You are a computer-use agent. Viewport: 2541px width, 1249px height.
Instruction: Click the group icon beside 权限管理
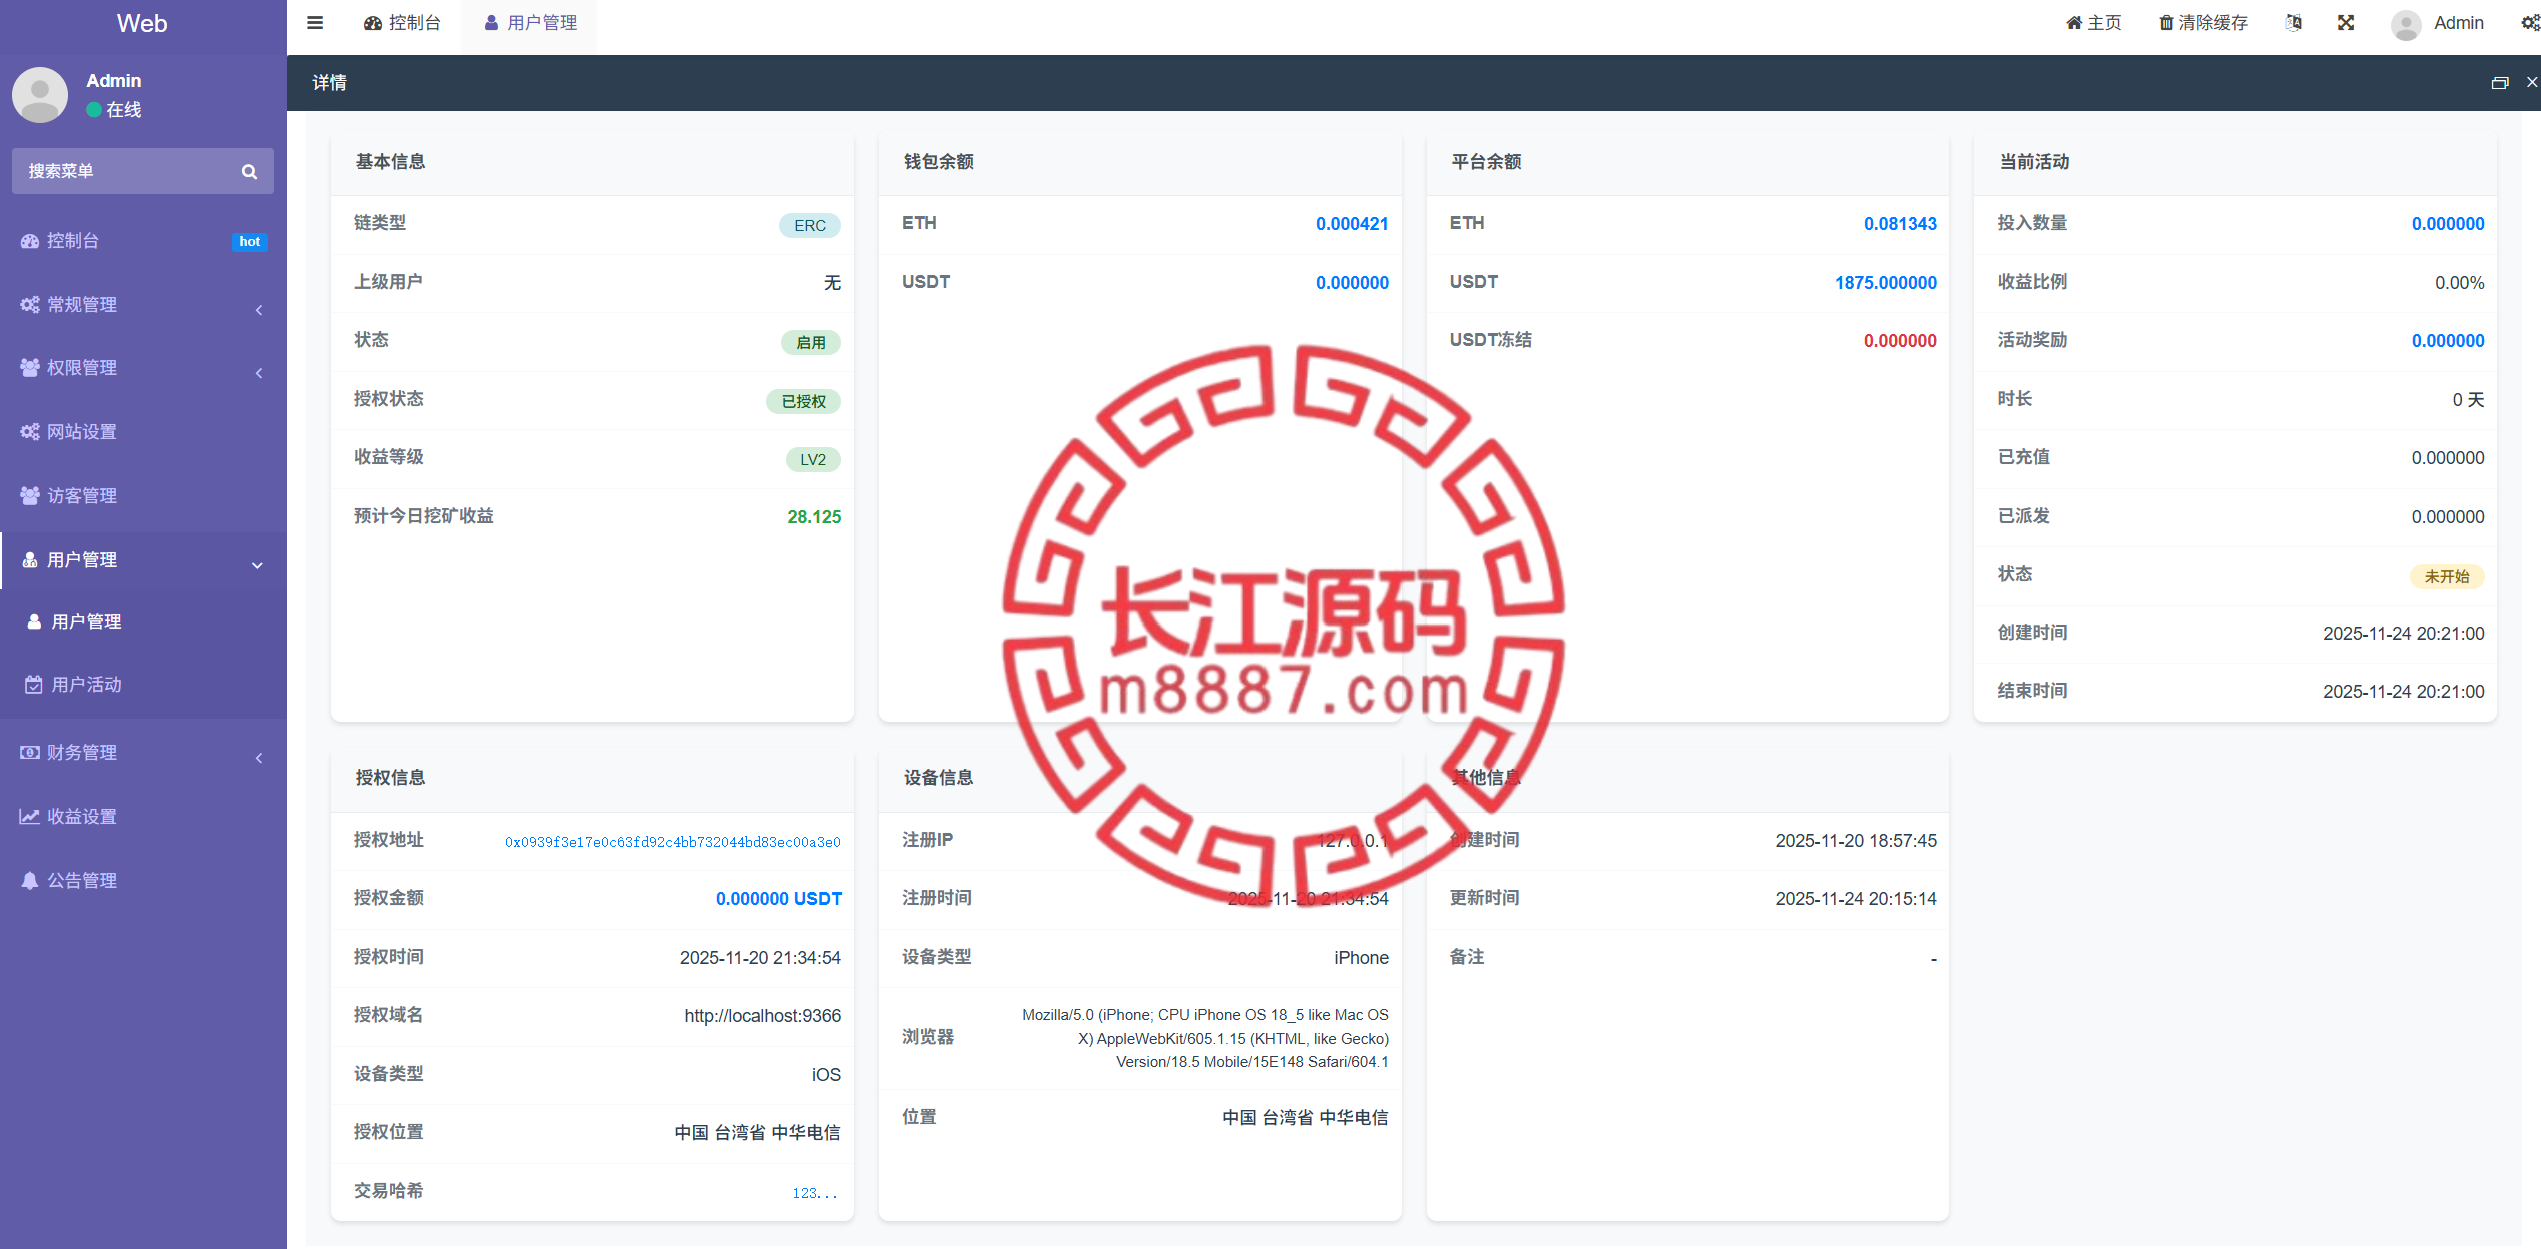[30, 368]
